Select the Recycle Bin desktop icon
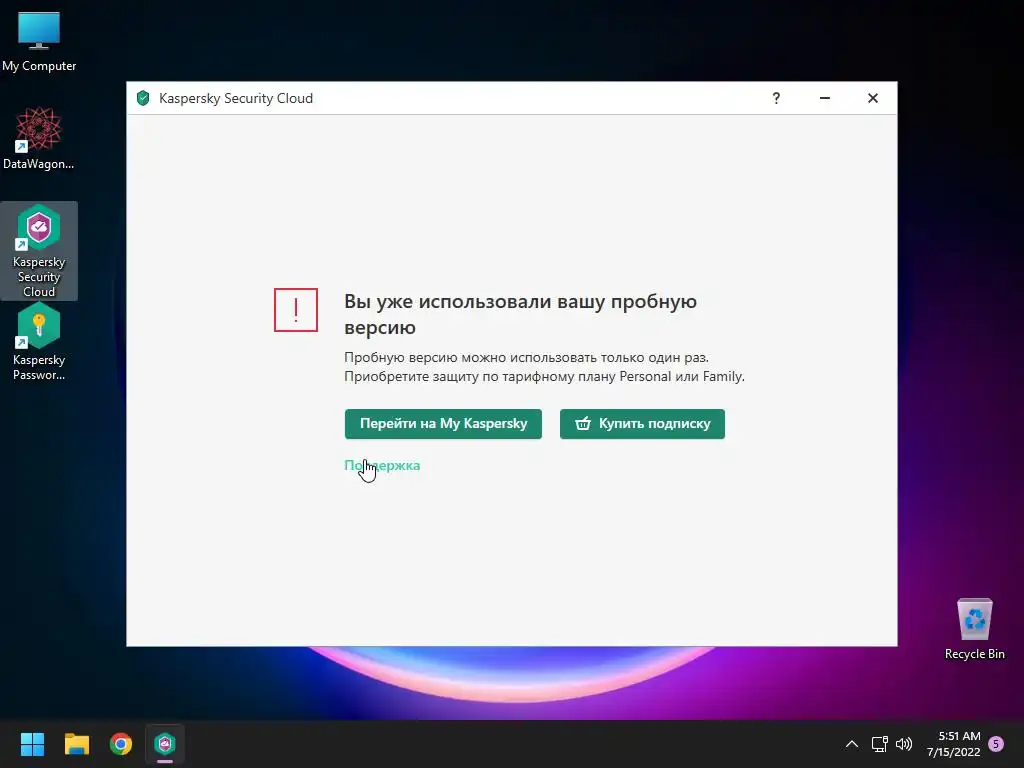The width and height of the screenshot is (1024, 768). pos(974,628)
